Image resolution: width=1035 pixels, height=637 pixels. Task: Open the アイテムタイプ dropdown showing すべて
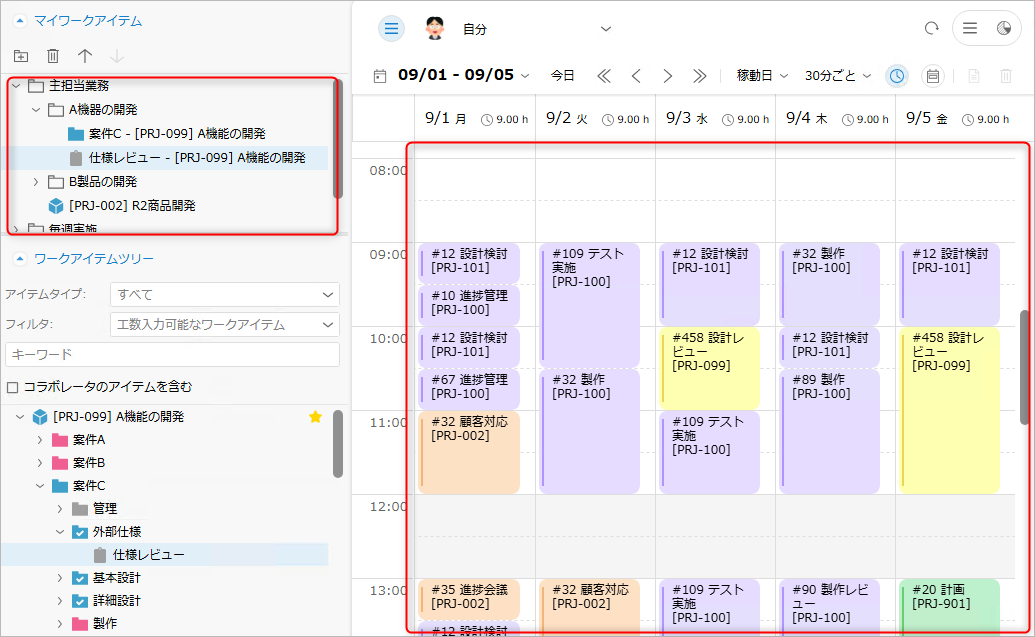coord(224,295)
